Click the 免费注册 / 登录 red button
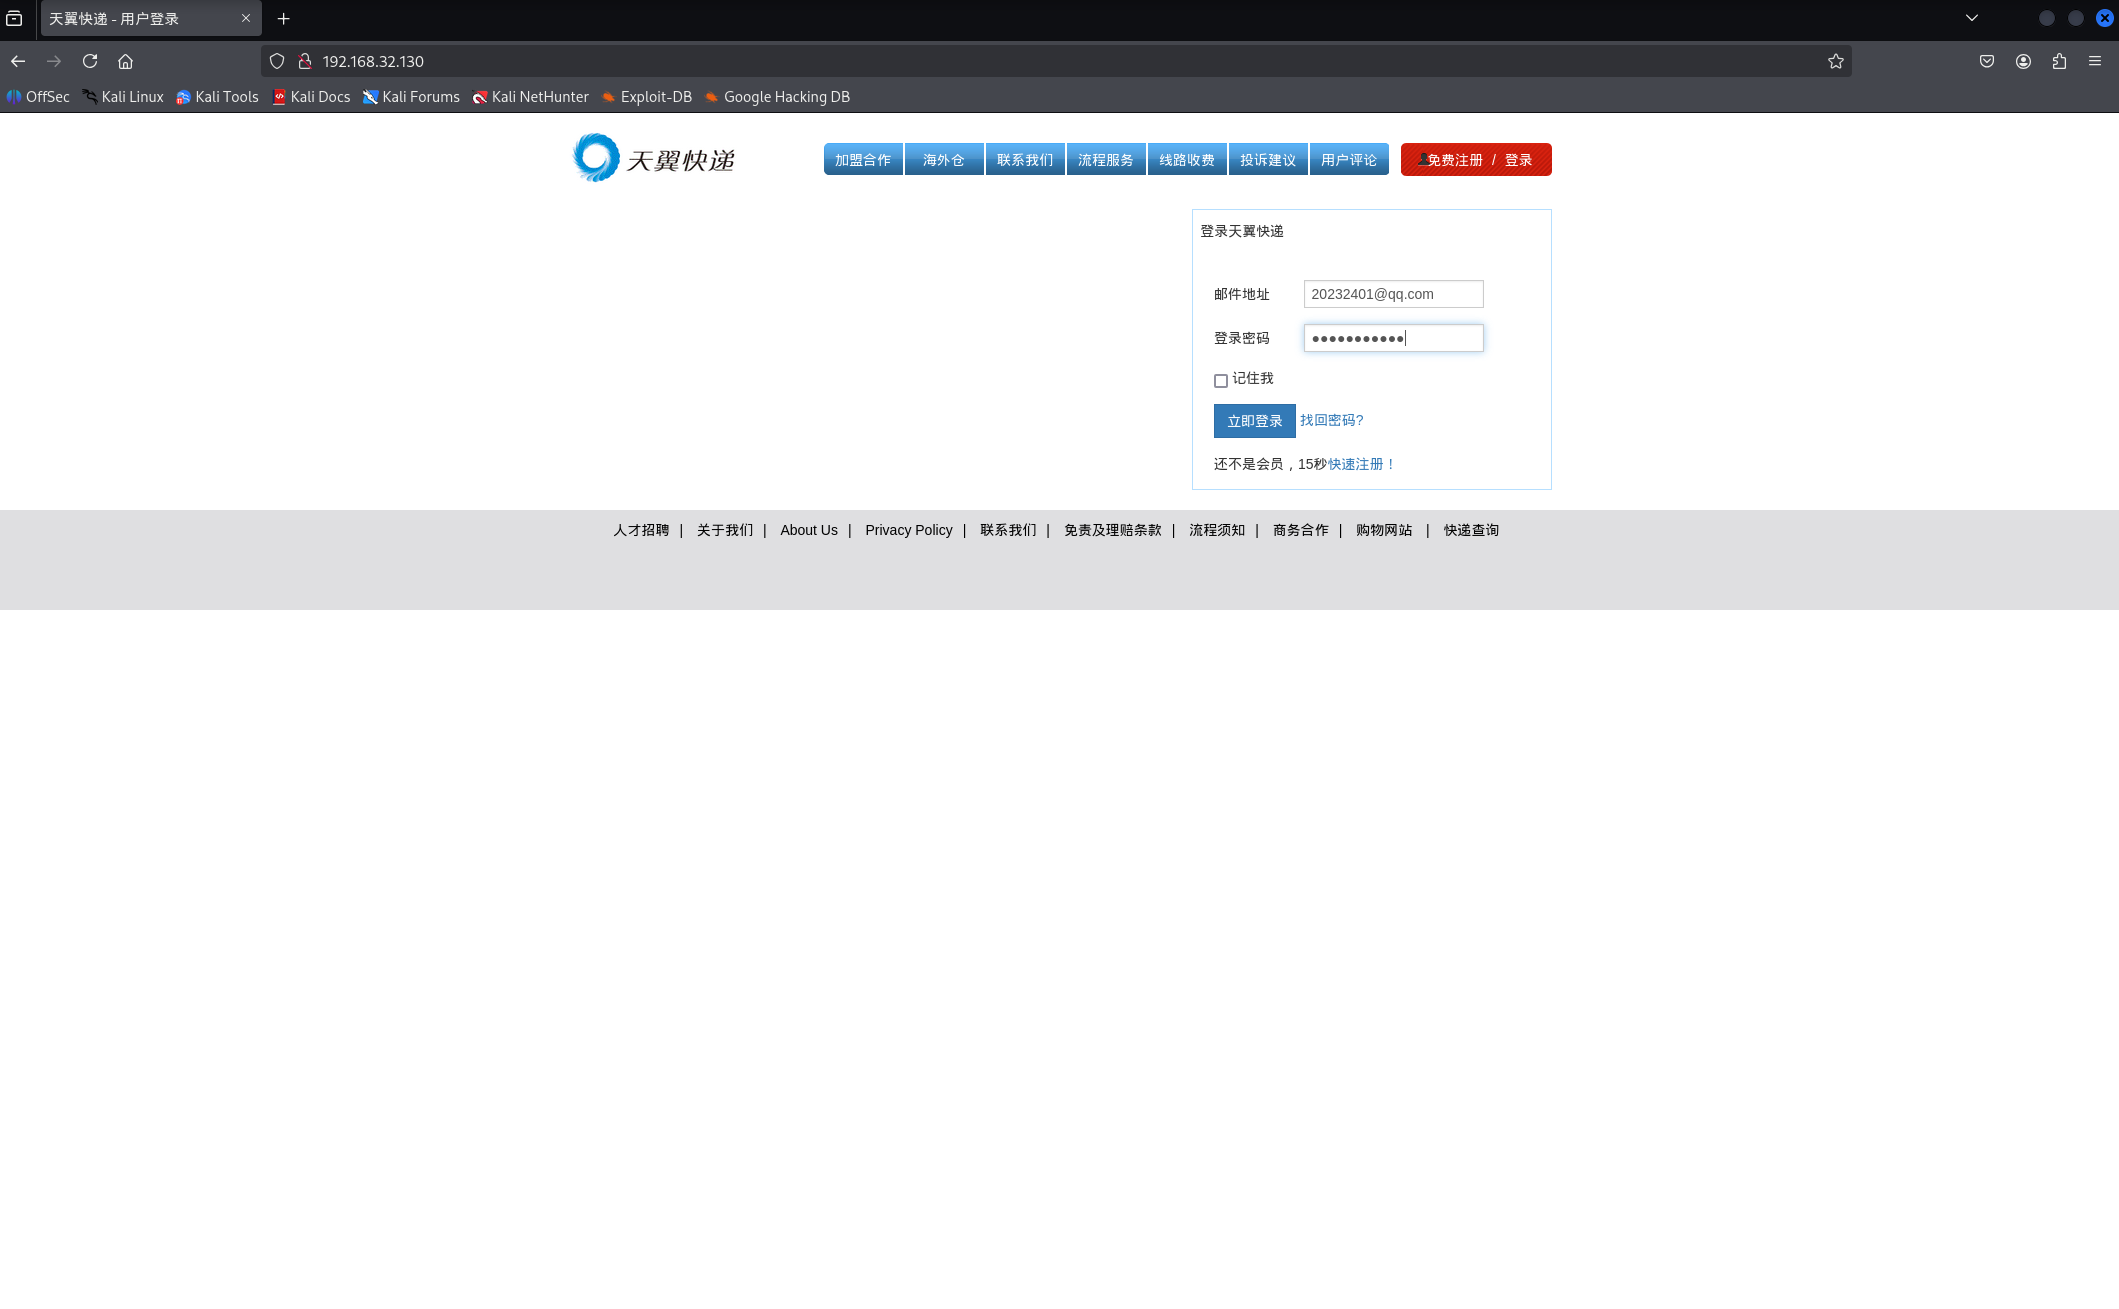The image size is (2119, 1309). click(1476, 160)
